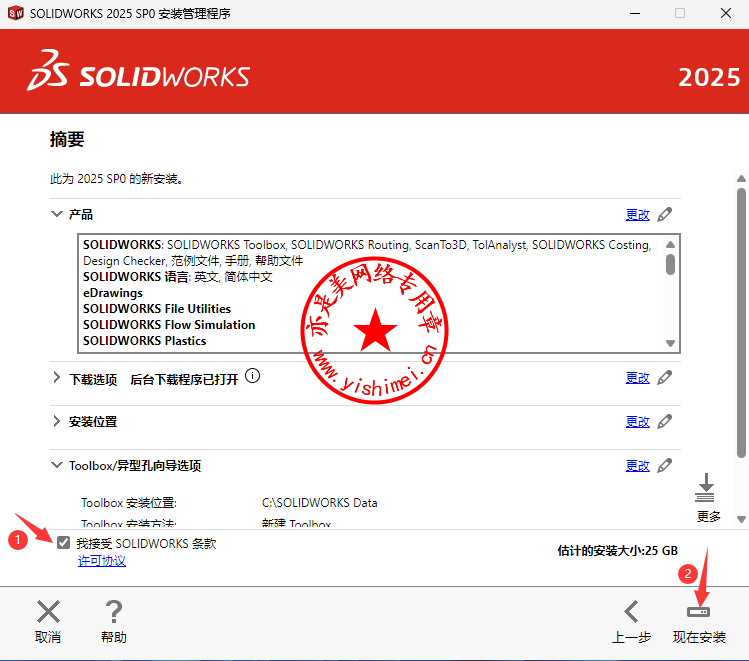749x661 pixels.
Task: Open the 许可协议 link
Action: tap(102, 561)
